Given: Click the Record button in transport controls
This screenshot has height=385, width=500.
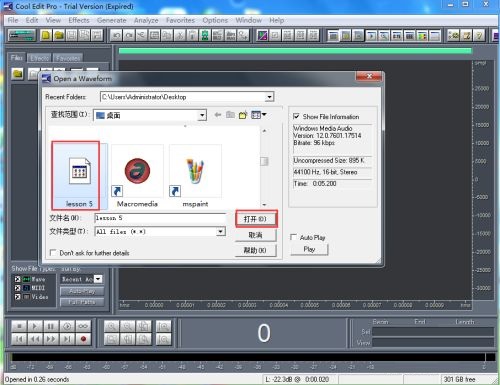Looking at the screenshot, I should [x=83, y=339].
